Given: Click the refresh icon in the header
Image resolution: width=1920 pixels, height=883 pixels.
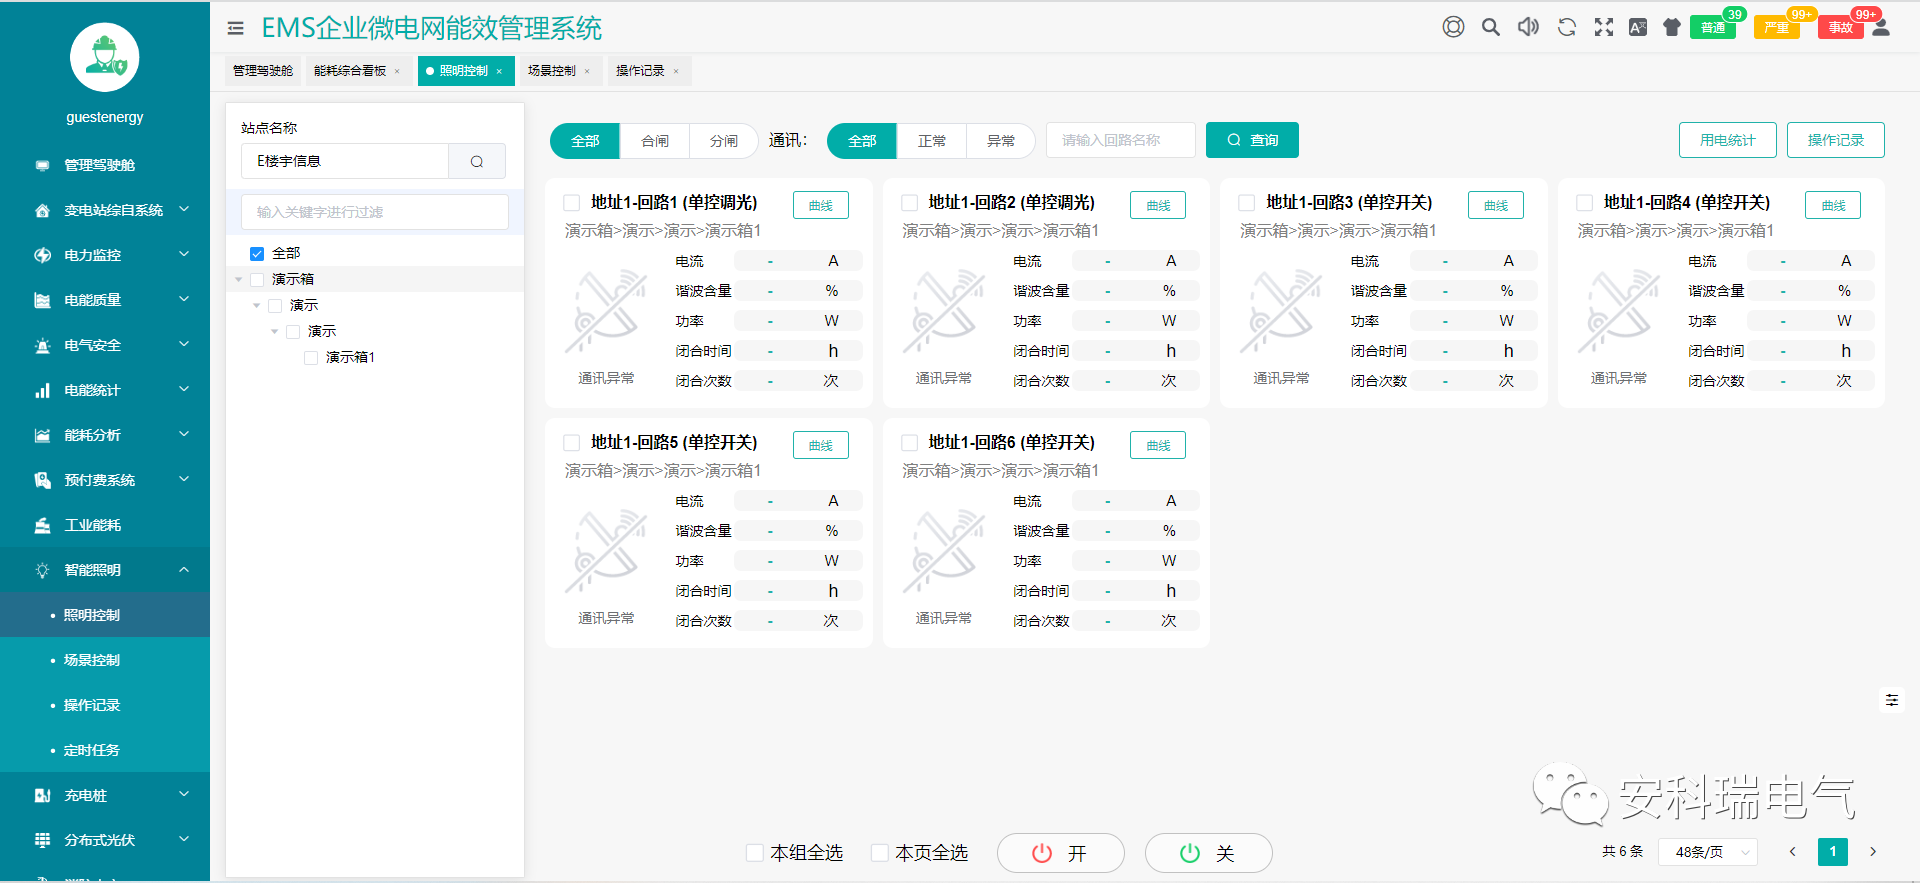Looking at the screenshot, I should click(1567, 27).
